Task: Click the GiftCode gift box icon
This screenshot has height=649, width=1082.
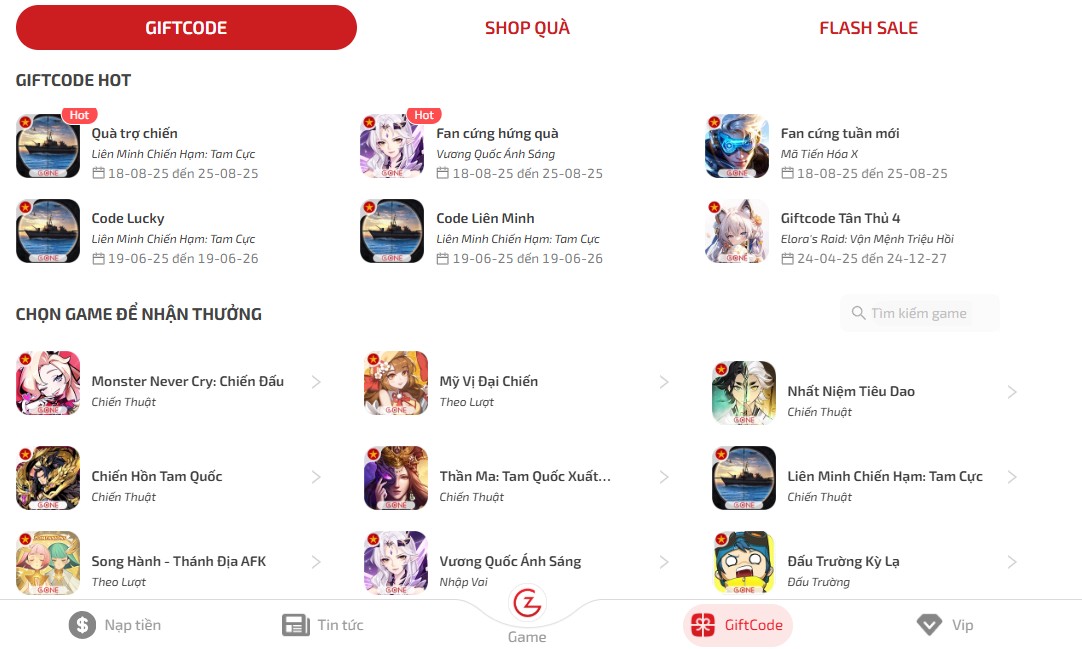Action: [703, 625]
